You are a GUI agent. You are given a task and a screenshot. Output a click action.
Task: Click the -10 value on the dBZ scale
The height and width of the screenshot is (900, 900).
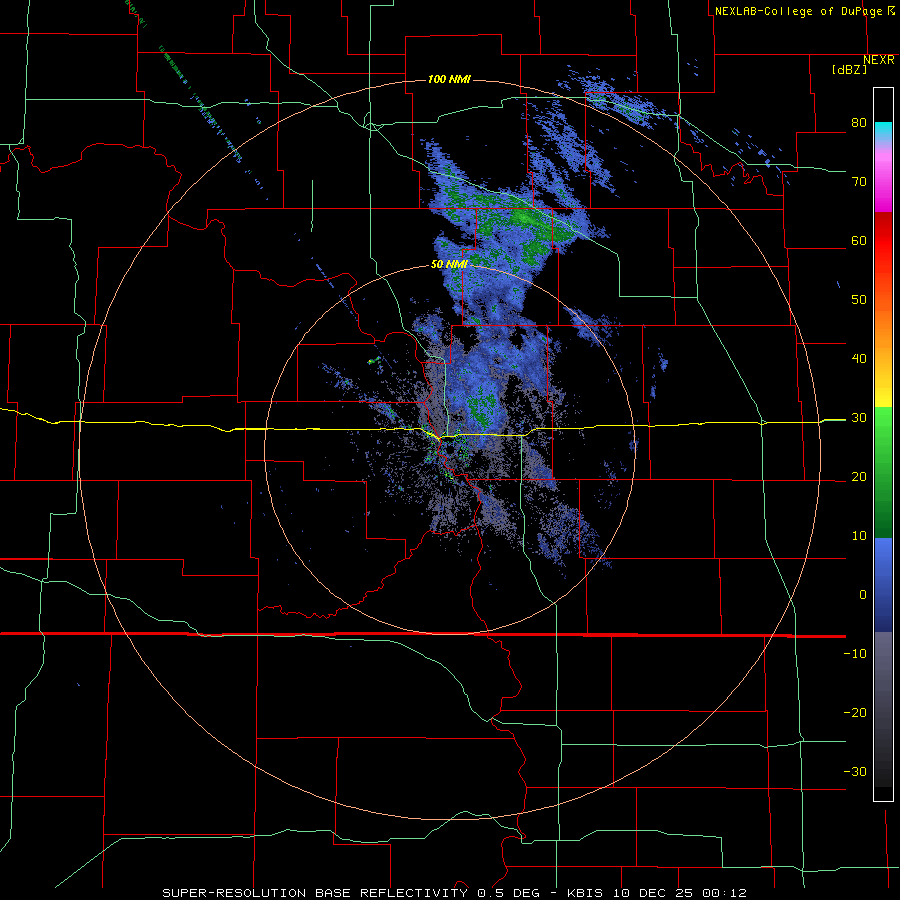coord(855,654)
